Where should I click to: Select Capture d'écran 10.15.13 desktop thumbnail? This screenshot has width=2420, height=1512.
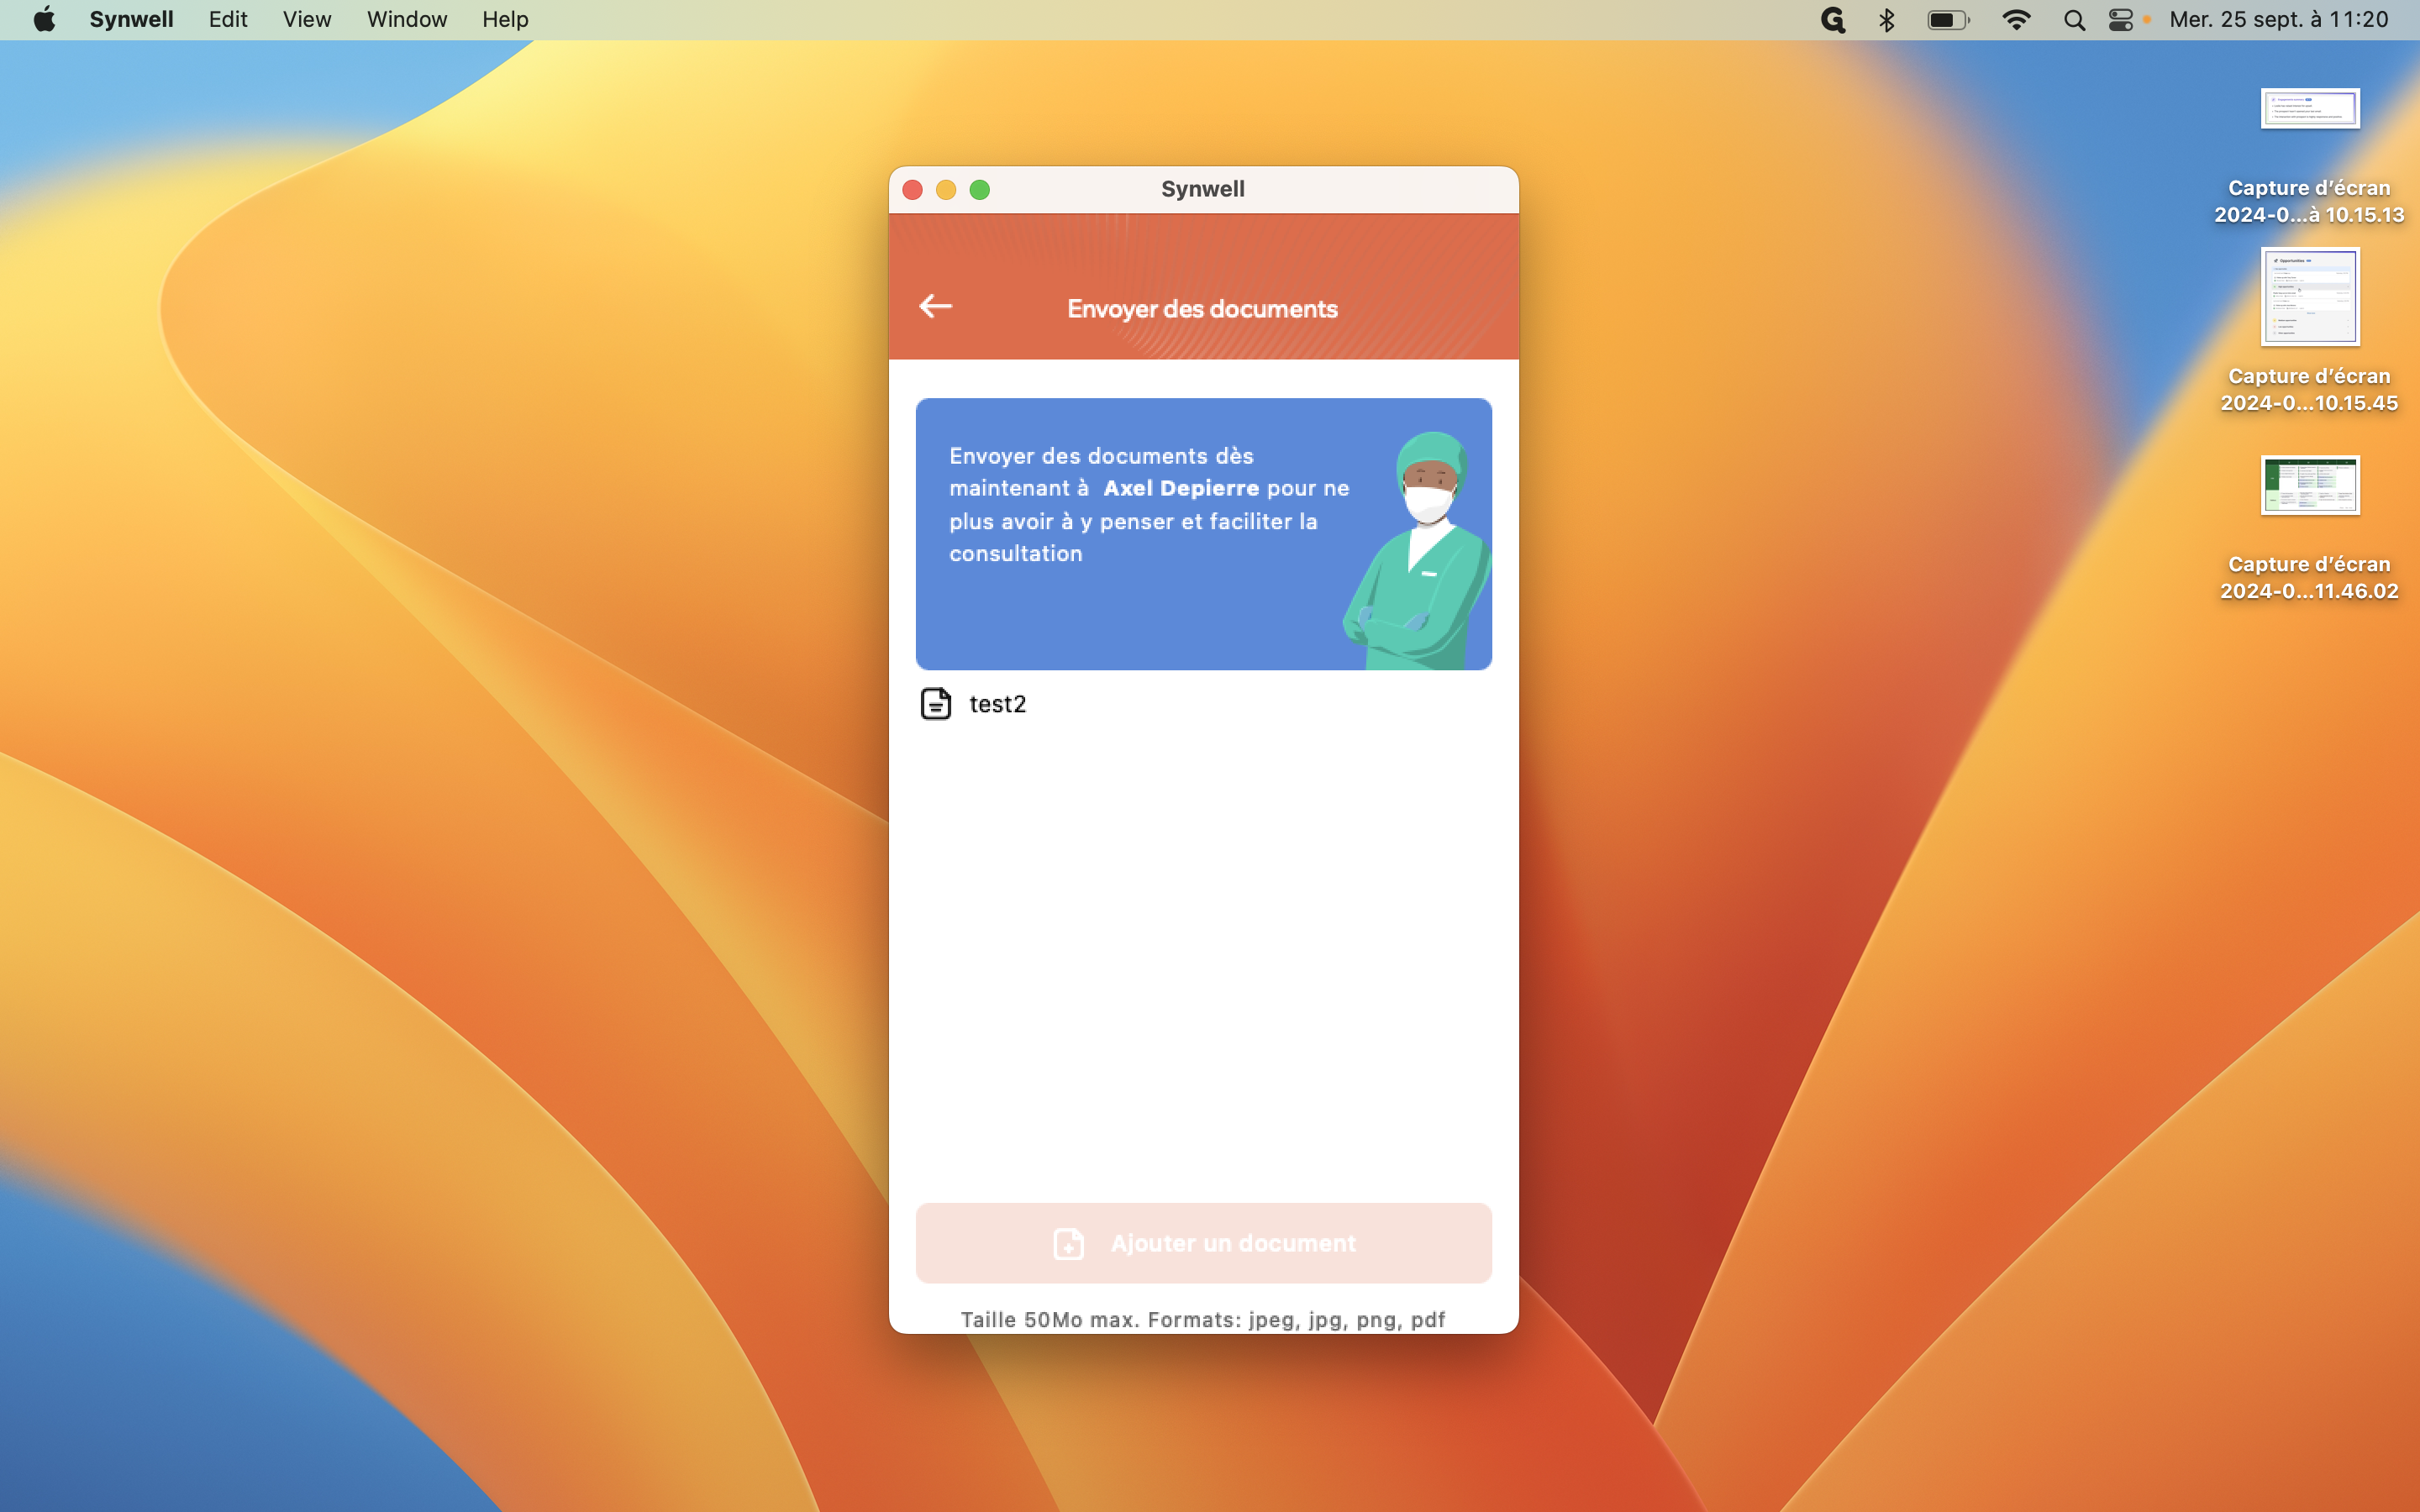pos(2309,108)
